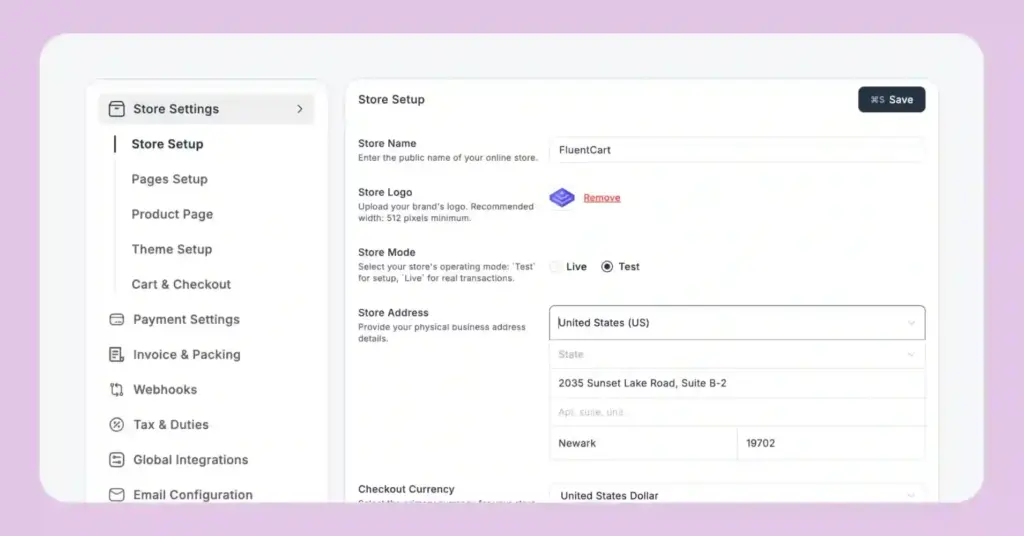Click the Global Integrations icon
Screen dimensions: 1024x536
click(x=117, y=460)
